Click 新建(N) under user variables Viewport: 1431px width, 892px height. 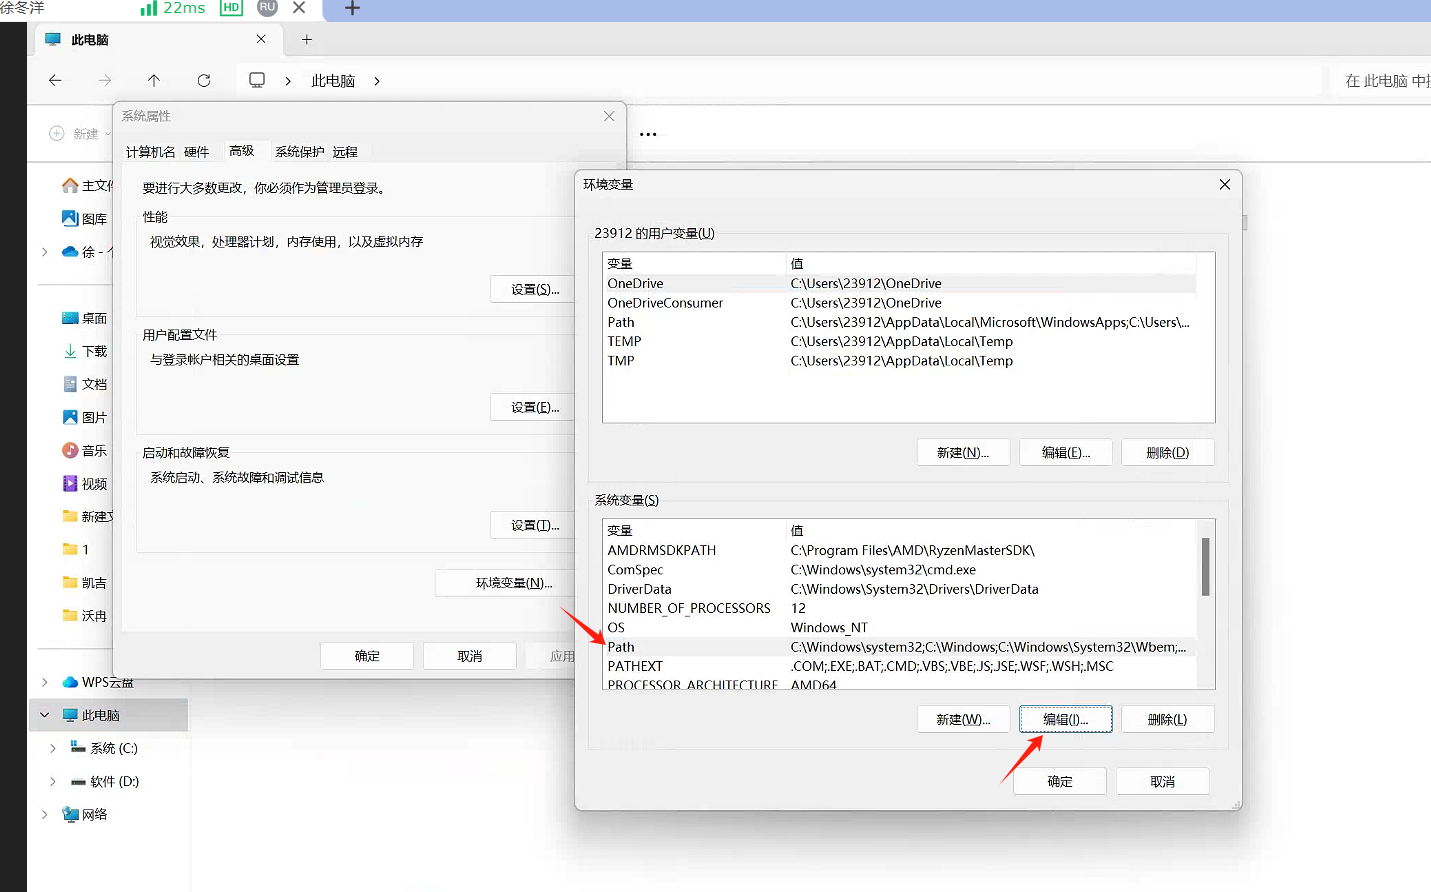(963, 452)
